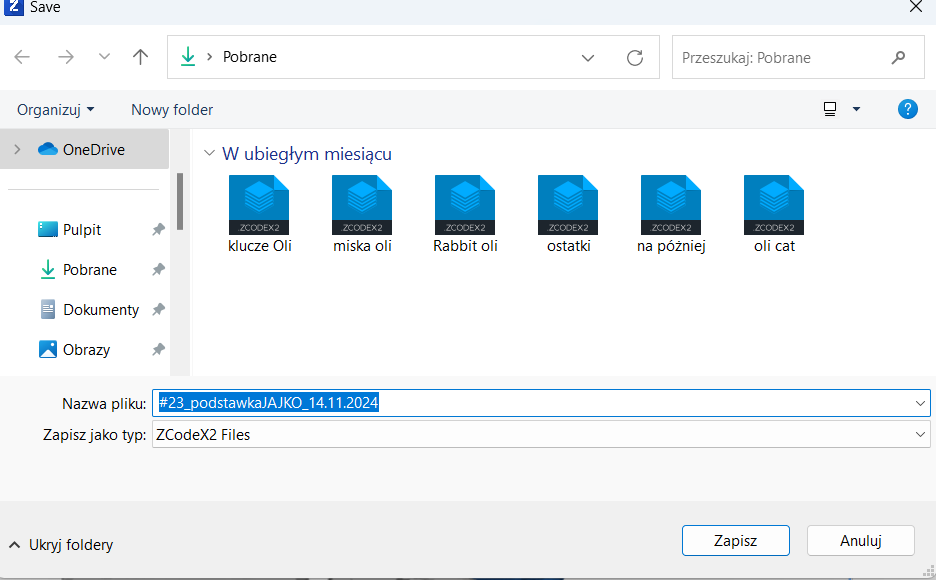Expand the address bar history dropdown
936x580 pixels.
[x=588, y=58]
